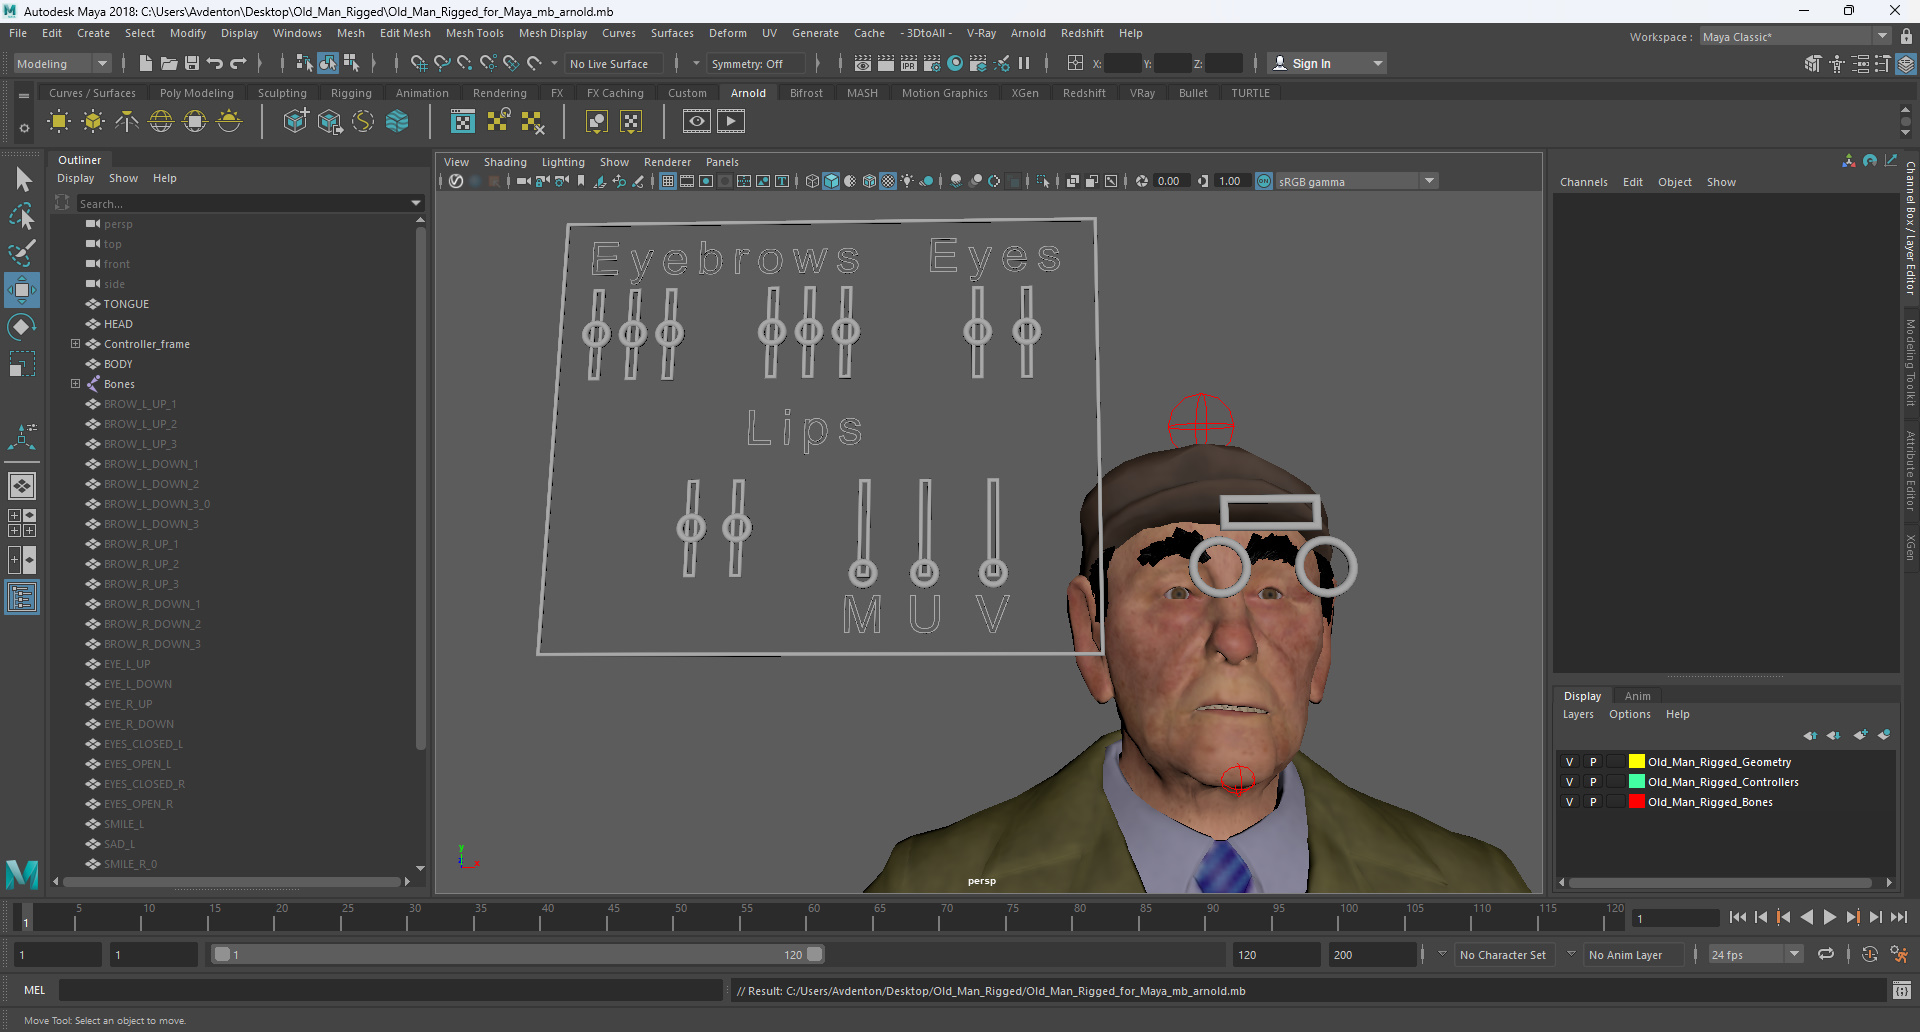1920x1032 pixels.
Task: Create Arnold skydome light from shelf
Action: tap(161, 122)
